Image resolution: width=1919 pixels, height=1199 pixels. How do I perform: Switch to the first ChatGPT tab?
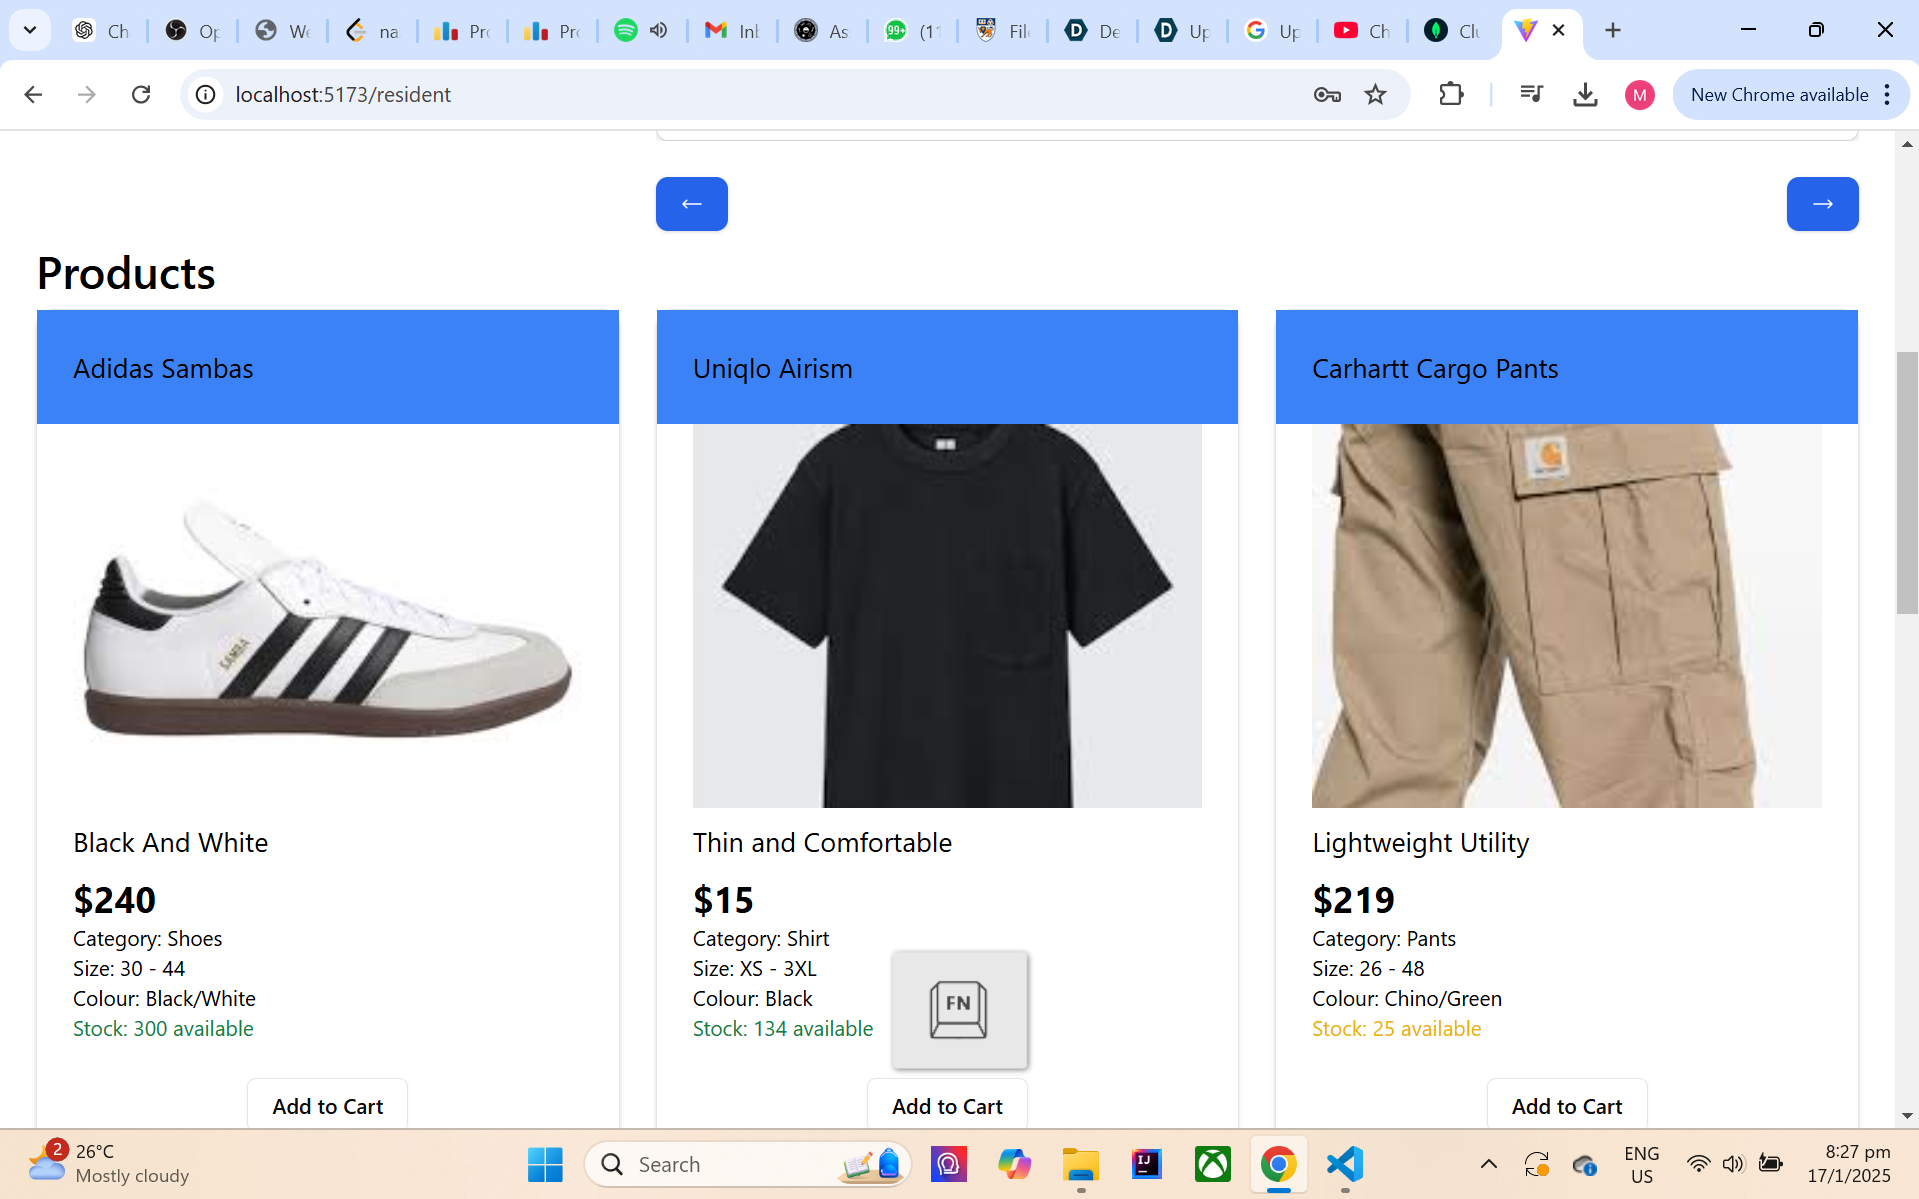pos(102,30)
